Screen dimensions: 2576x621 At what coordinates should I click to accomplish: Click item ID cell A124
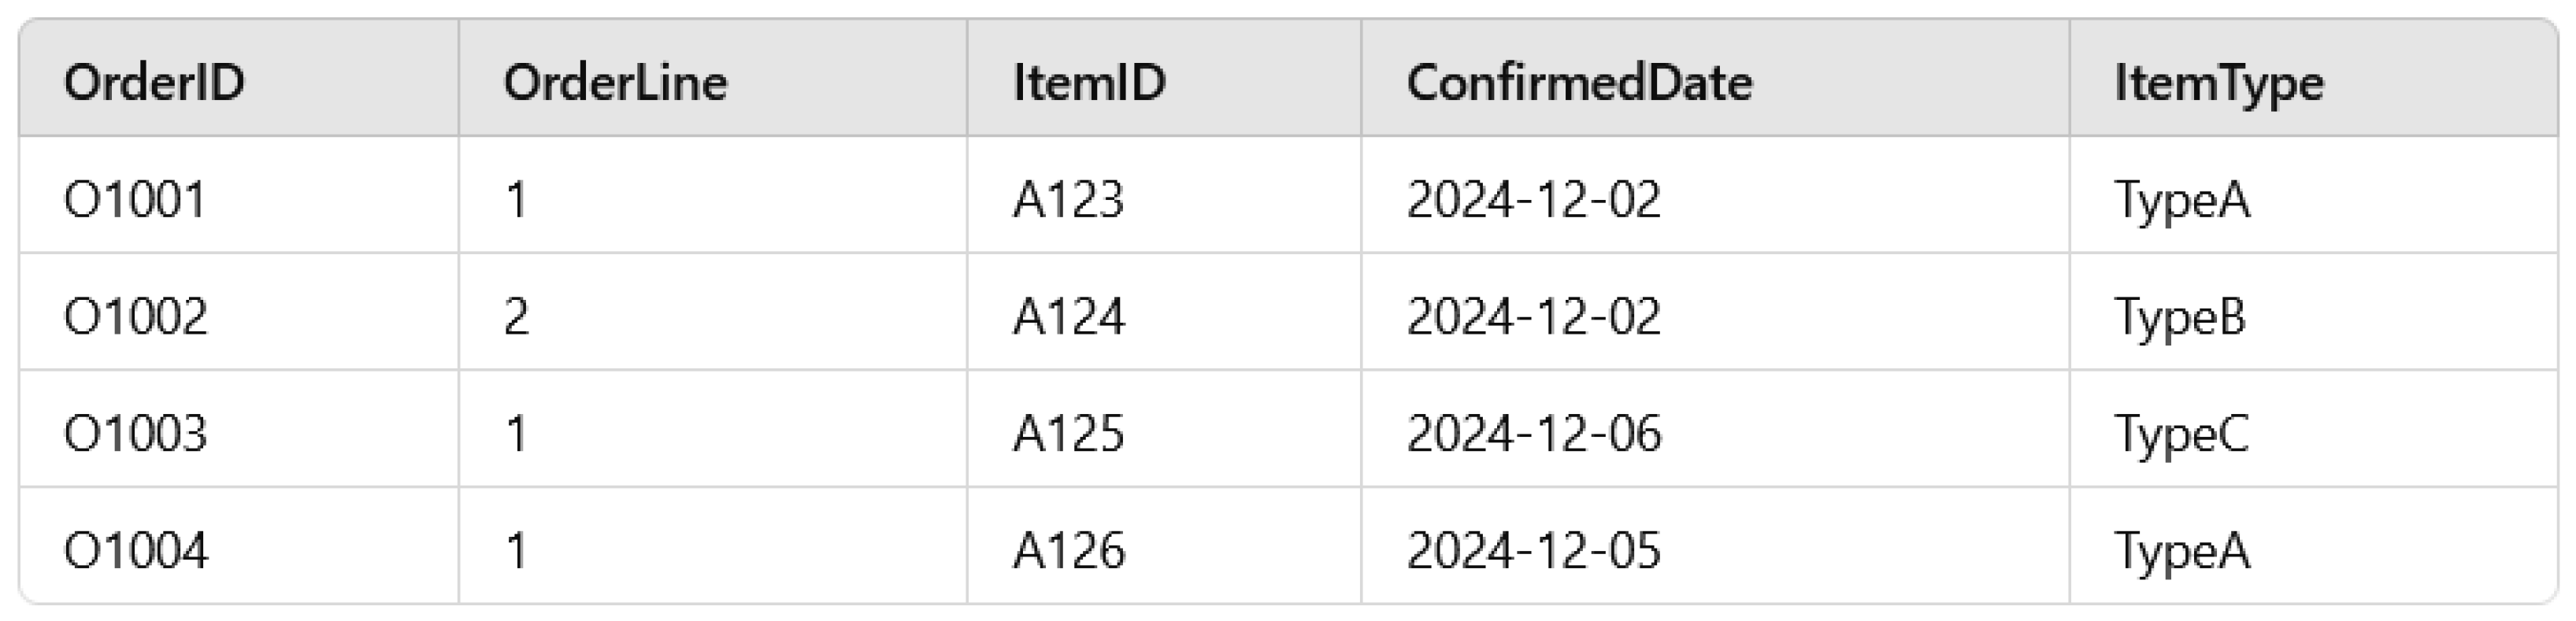pyautogui.click(x=1068, y=316)
